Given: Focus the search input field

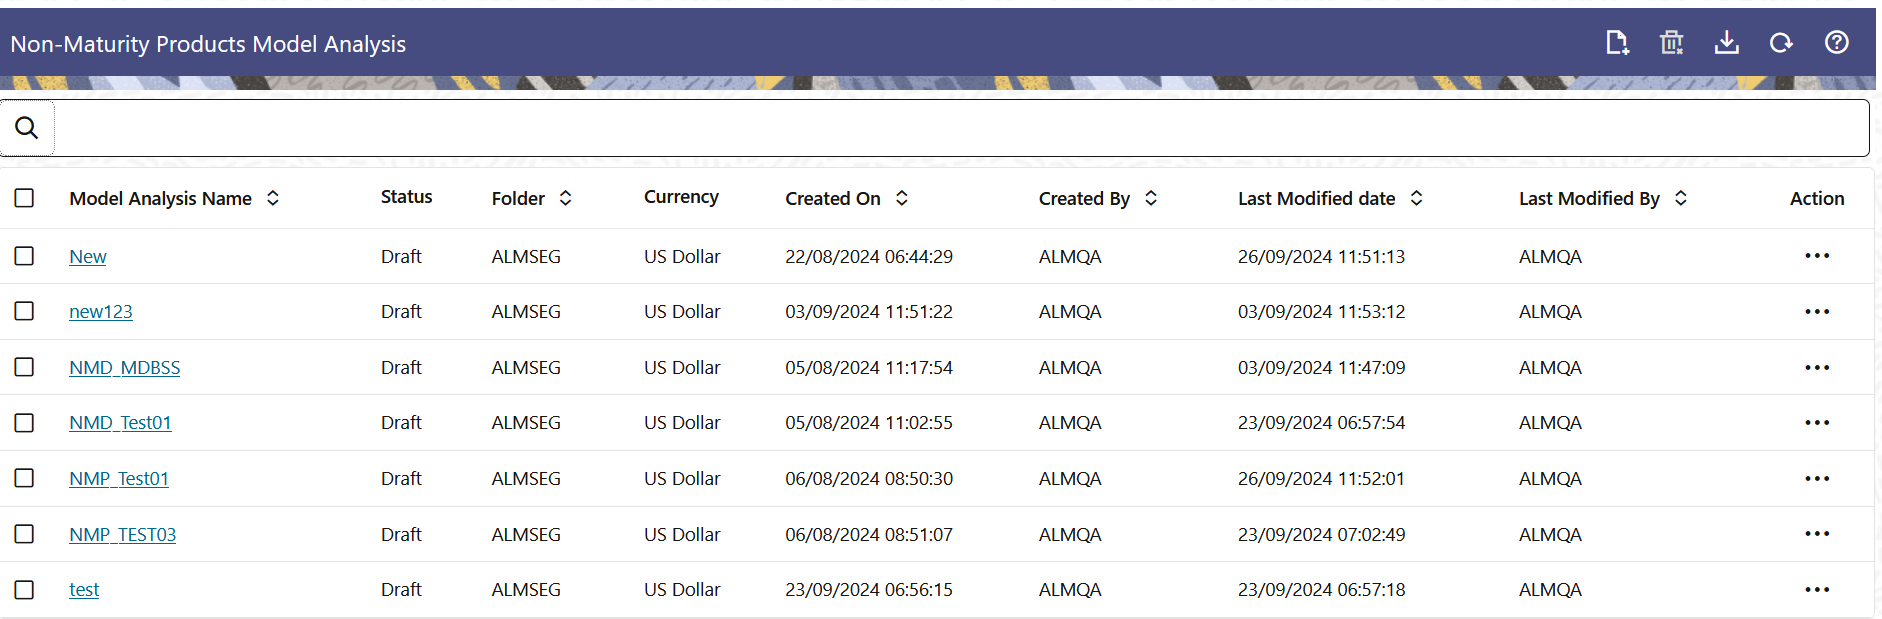Looking at the screenshot, I should click(961, 128).
